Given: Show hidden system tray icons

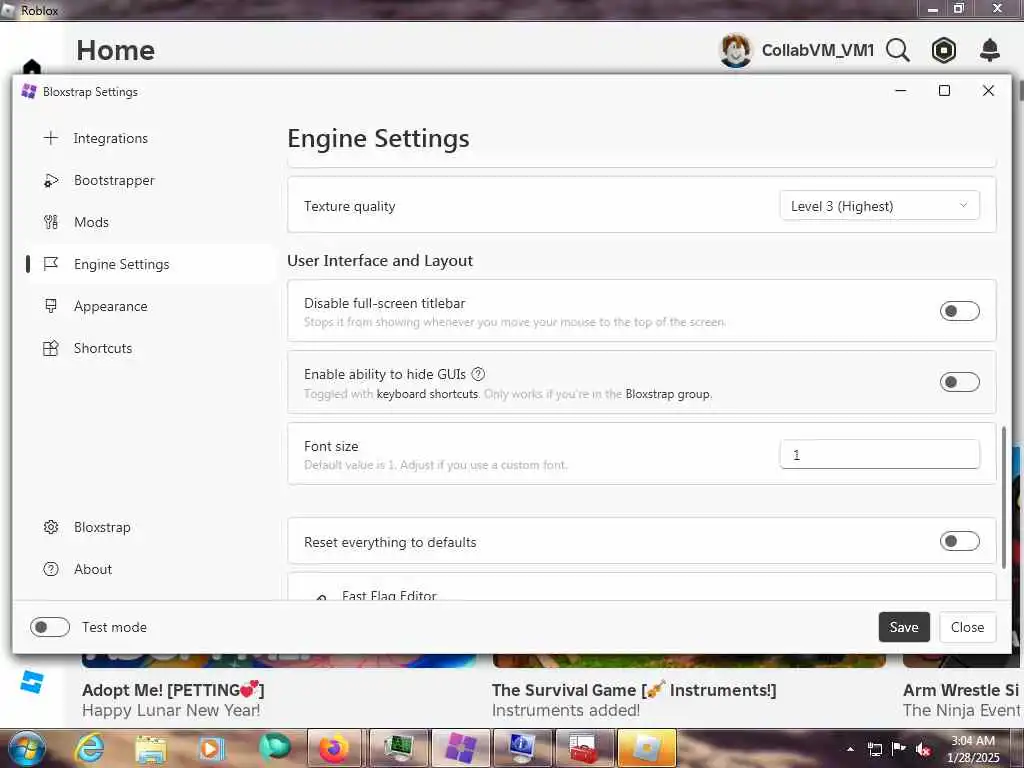Looking at the screenshot, I should tap(850, 749).
